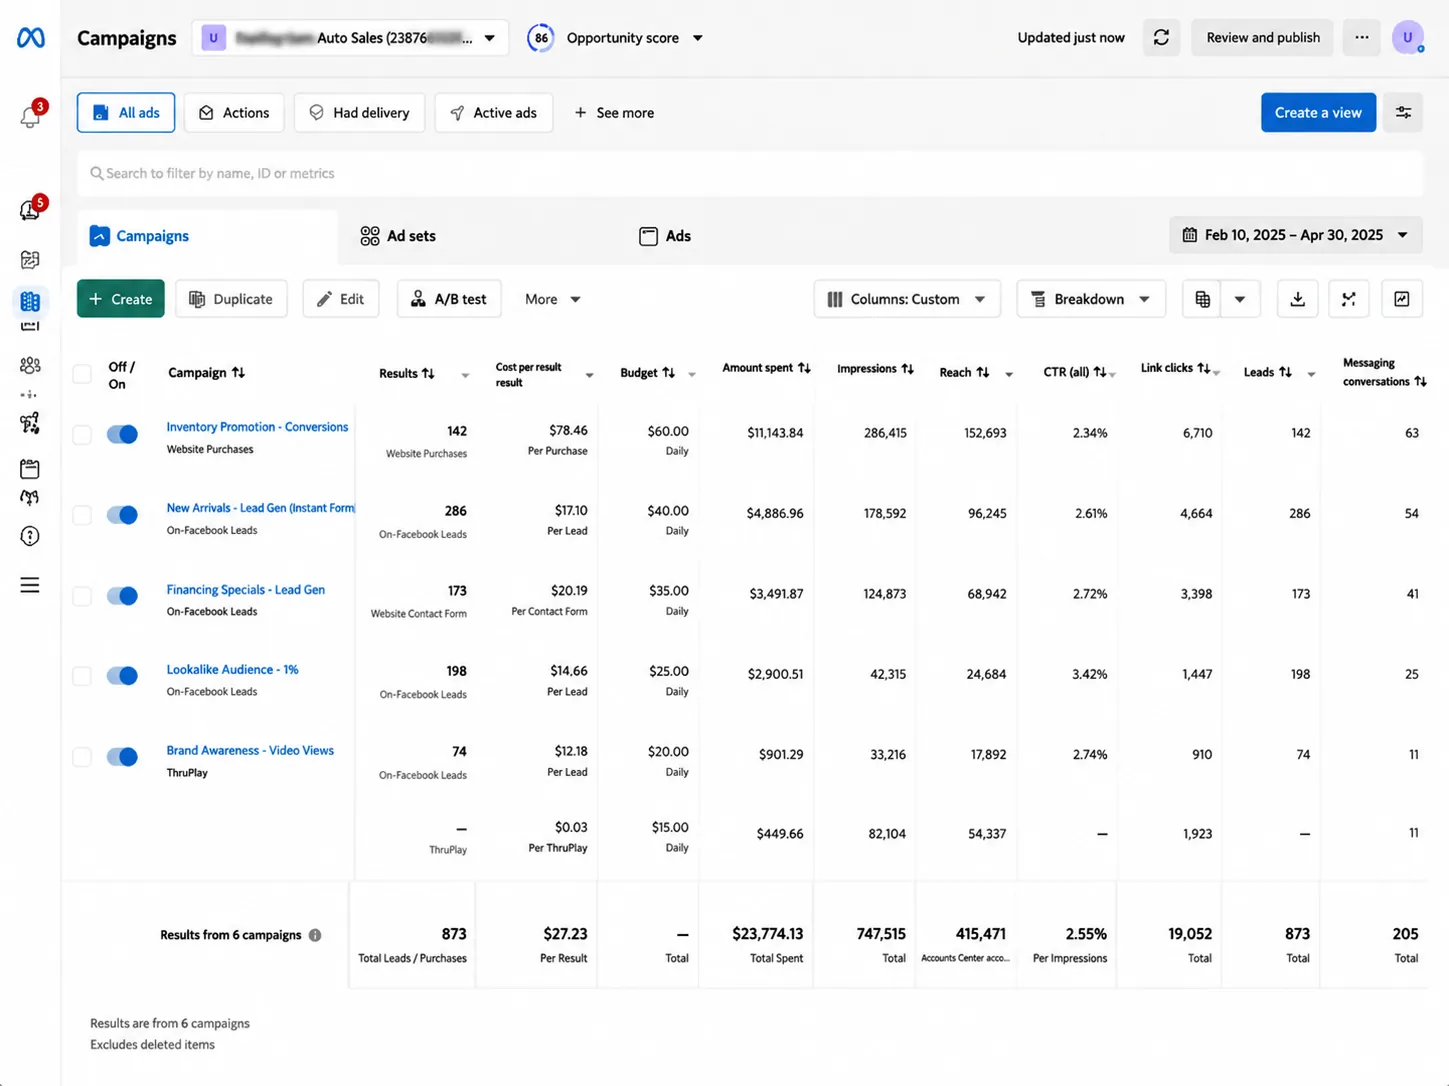Select the Active ads view
The image size is (1449, 1086).
(x=494, y=113)
